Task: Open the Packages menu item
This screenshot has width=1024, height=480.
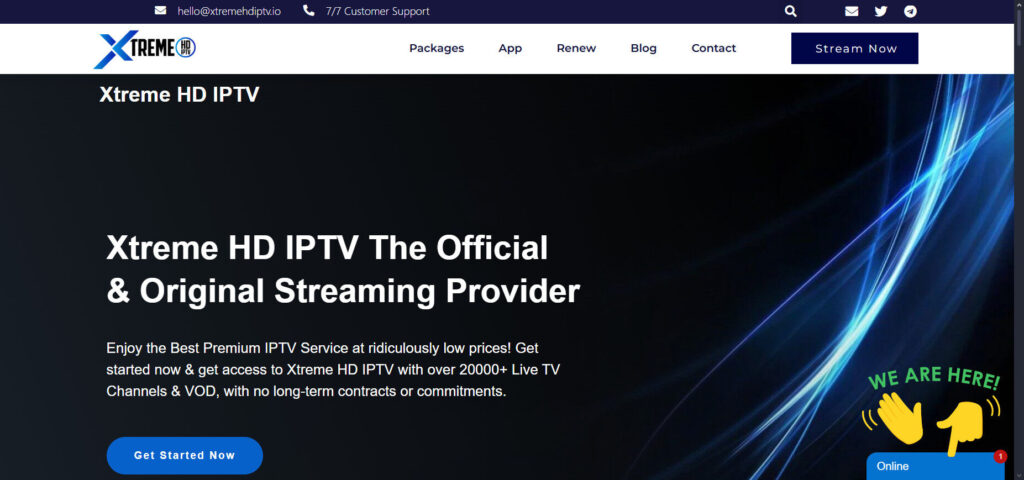Action: tap(436, 48)
